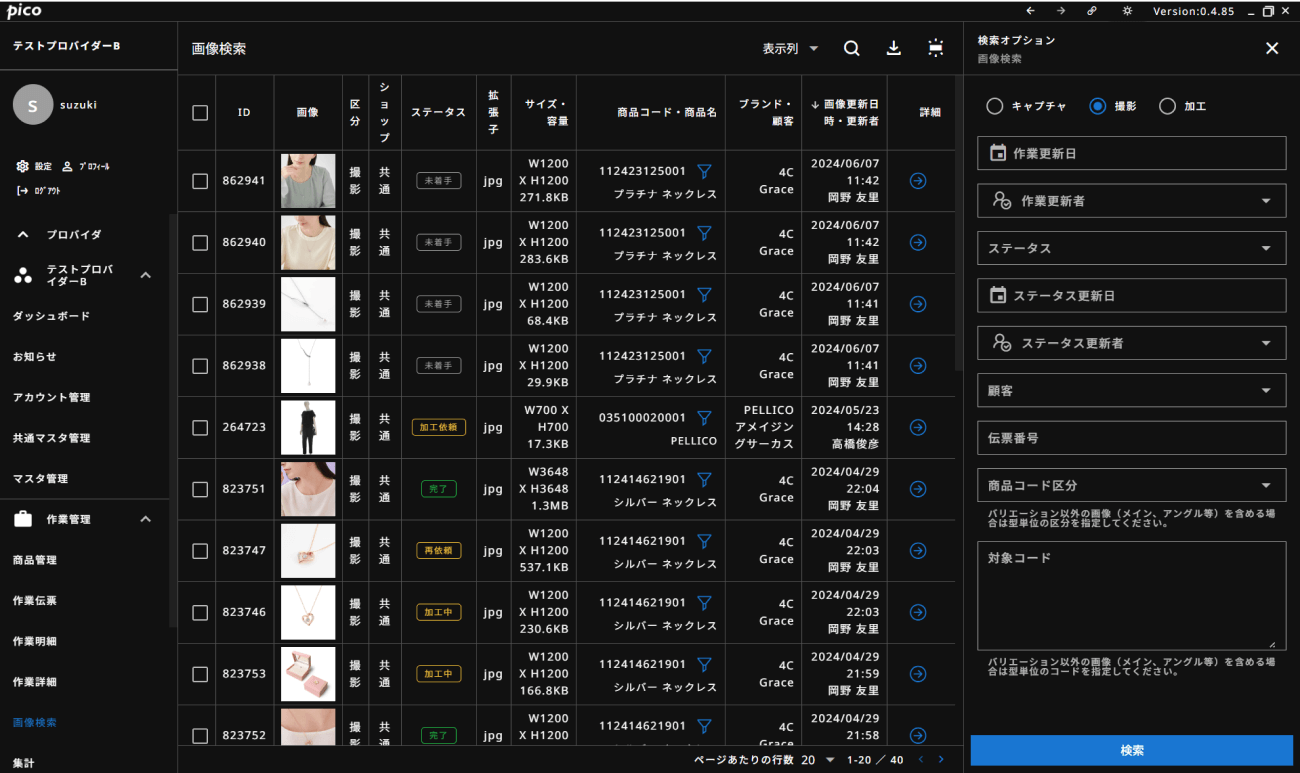The image size is (1300, 773).
Task: Click the ステータス更新日 date field
Action: coord(1131,296)
